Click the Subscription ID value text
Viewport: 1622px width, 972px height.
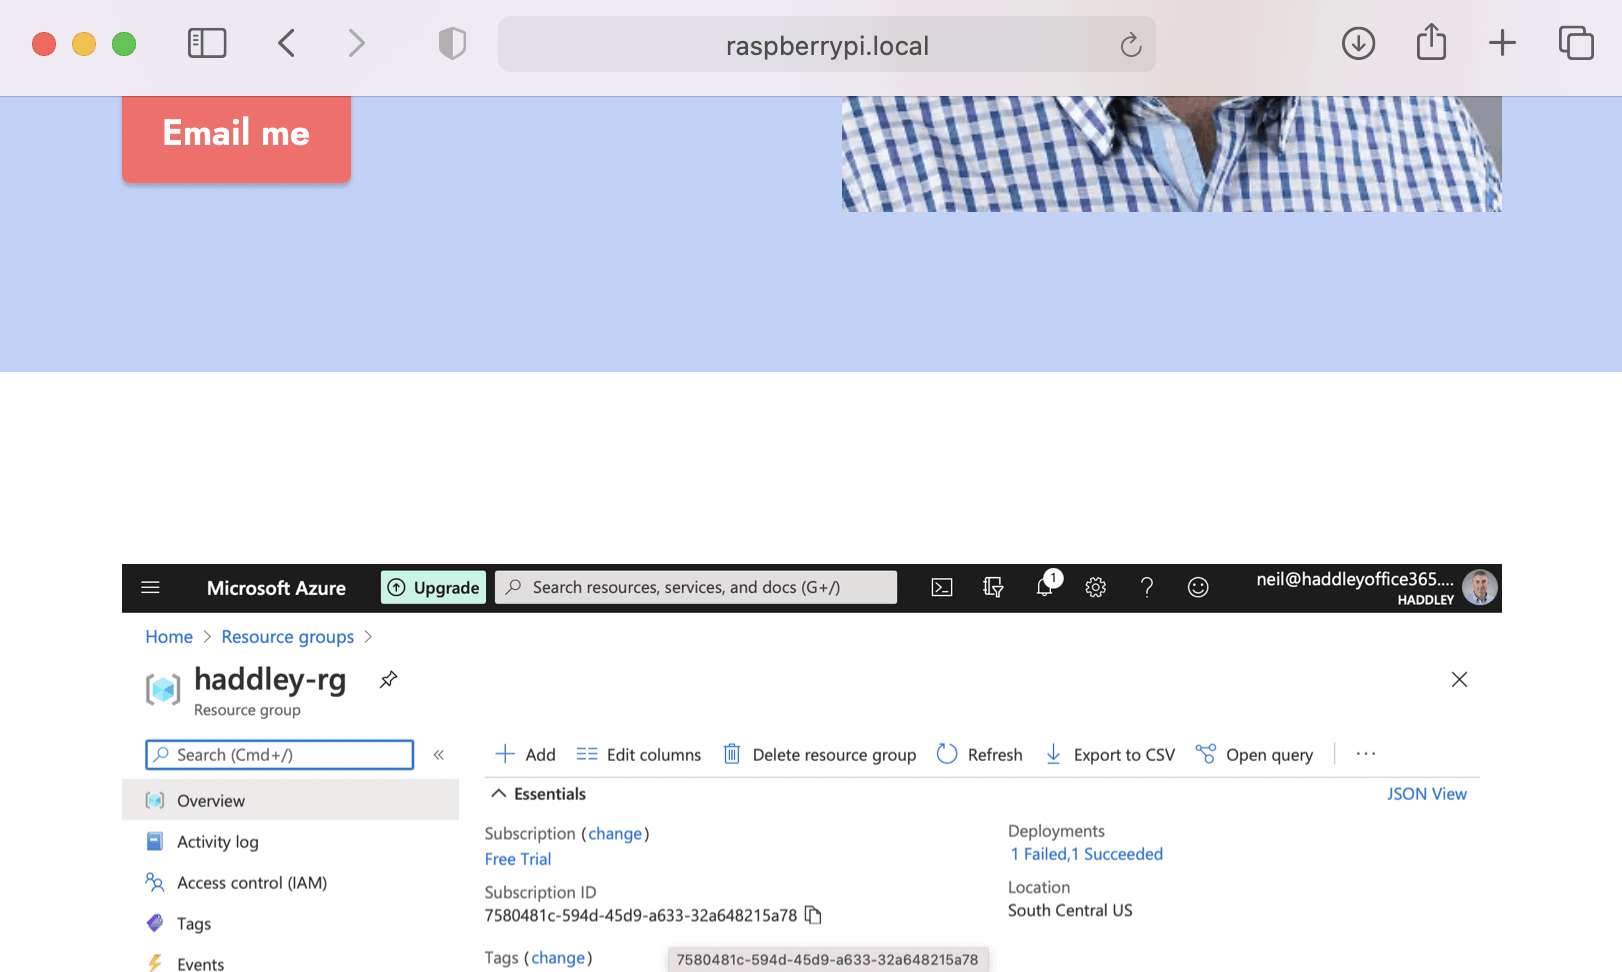pos(641,915)
